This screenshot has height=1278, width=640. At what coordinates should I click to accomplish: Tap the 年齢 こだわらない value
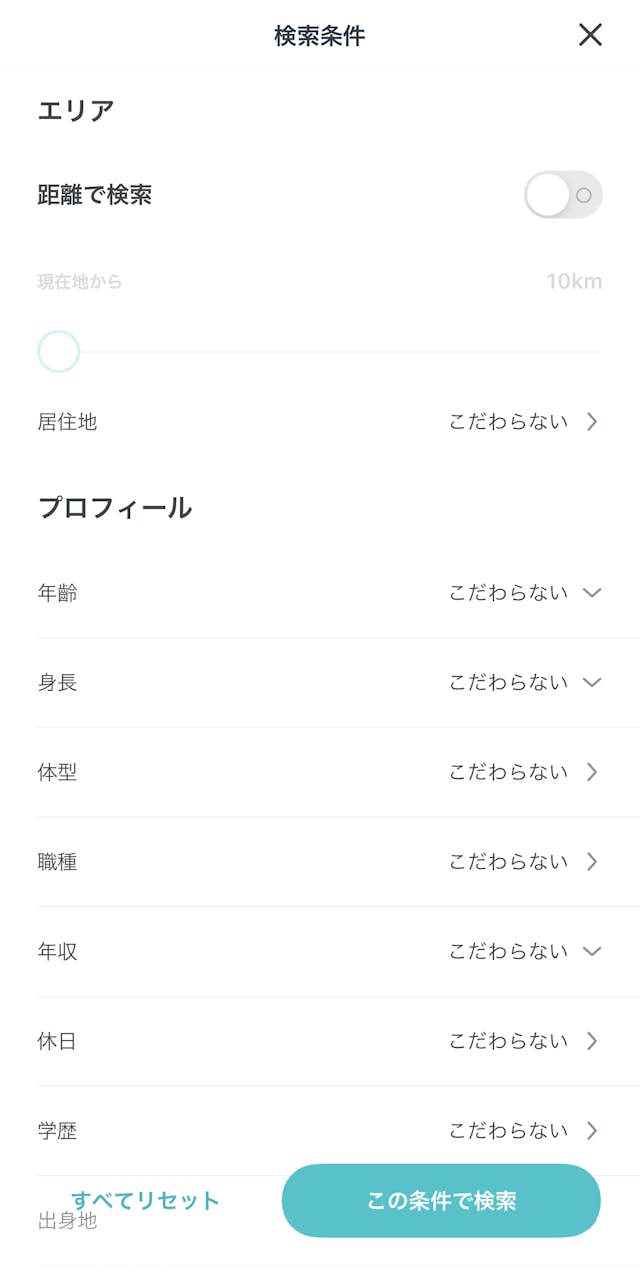pos(508,593)
